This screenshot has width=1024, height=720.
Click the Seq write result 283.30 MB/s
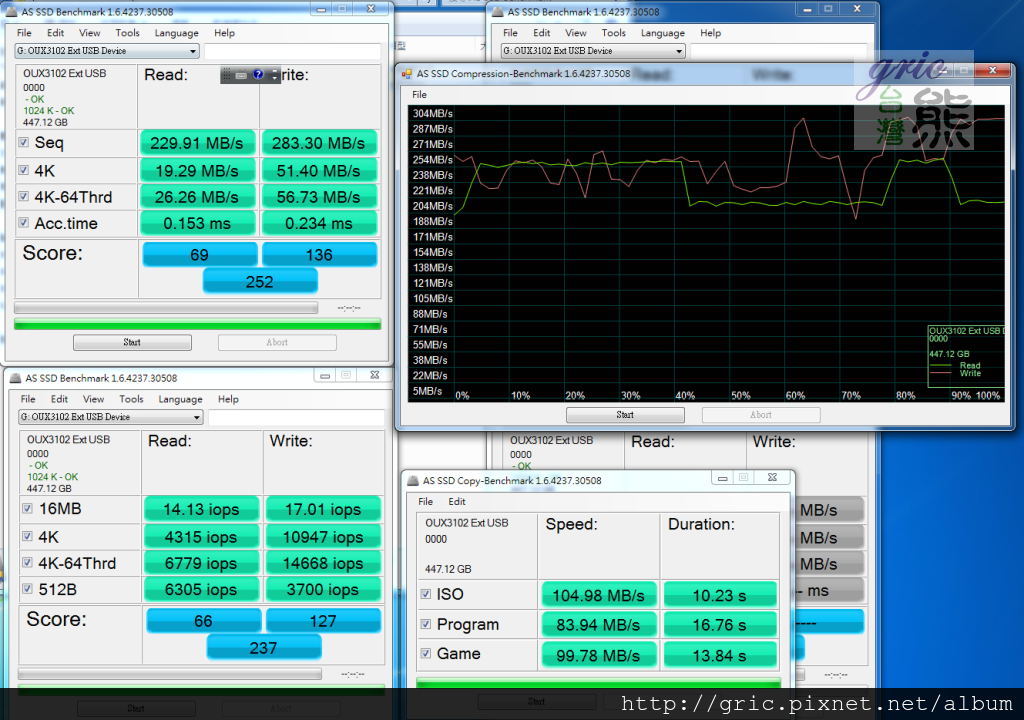319,143
